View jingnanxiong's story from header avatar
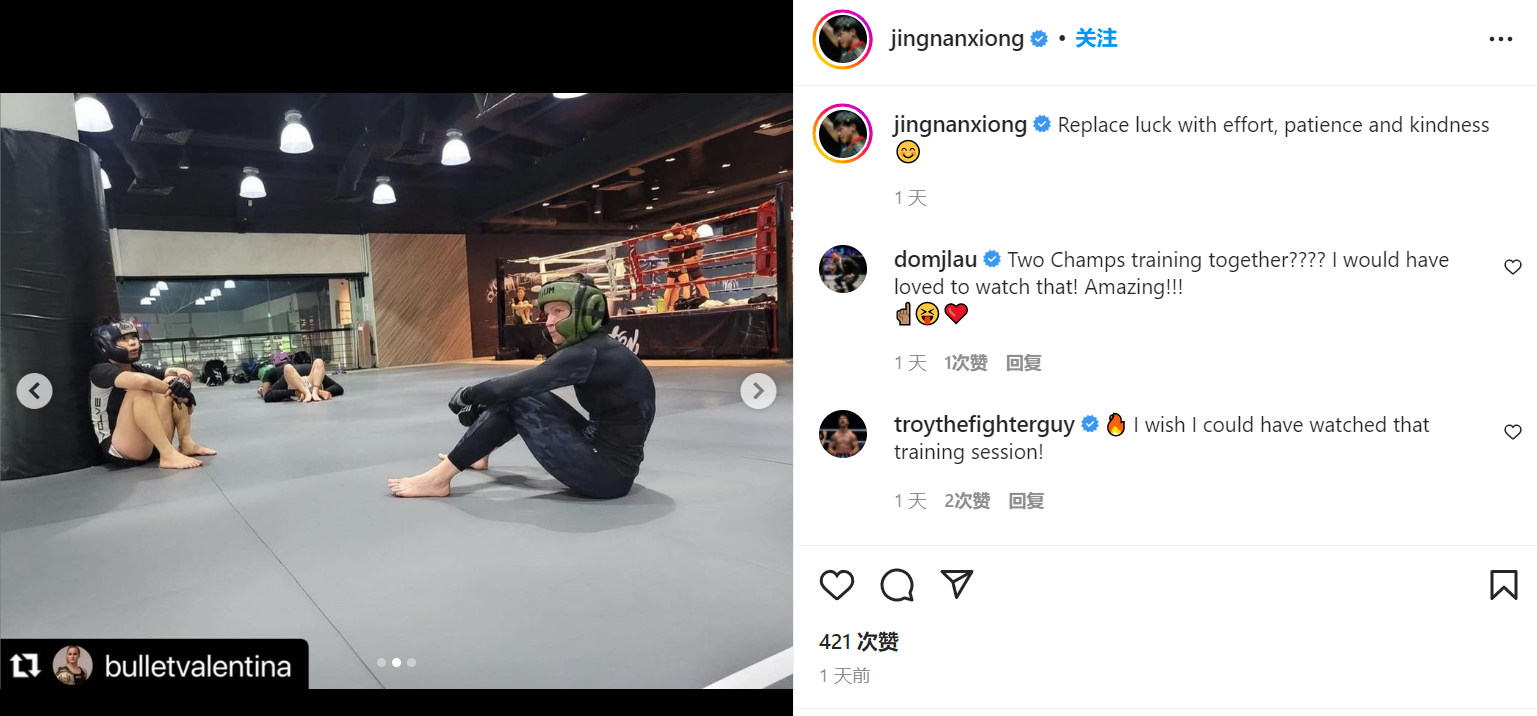The image size is (1537, 716). pos(842,39)
